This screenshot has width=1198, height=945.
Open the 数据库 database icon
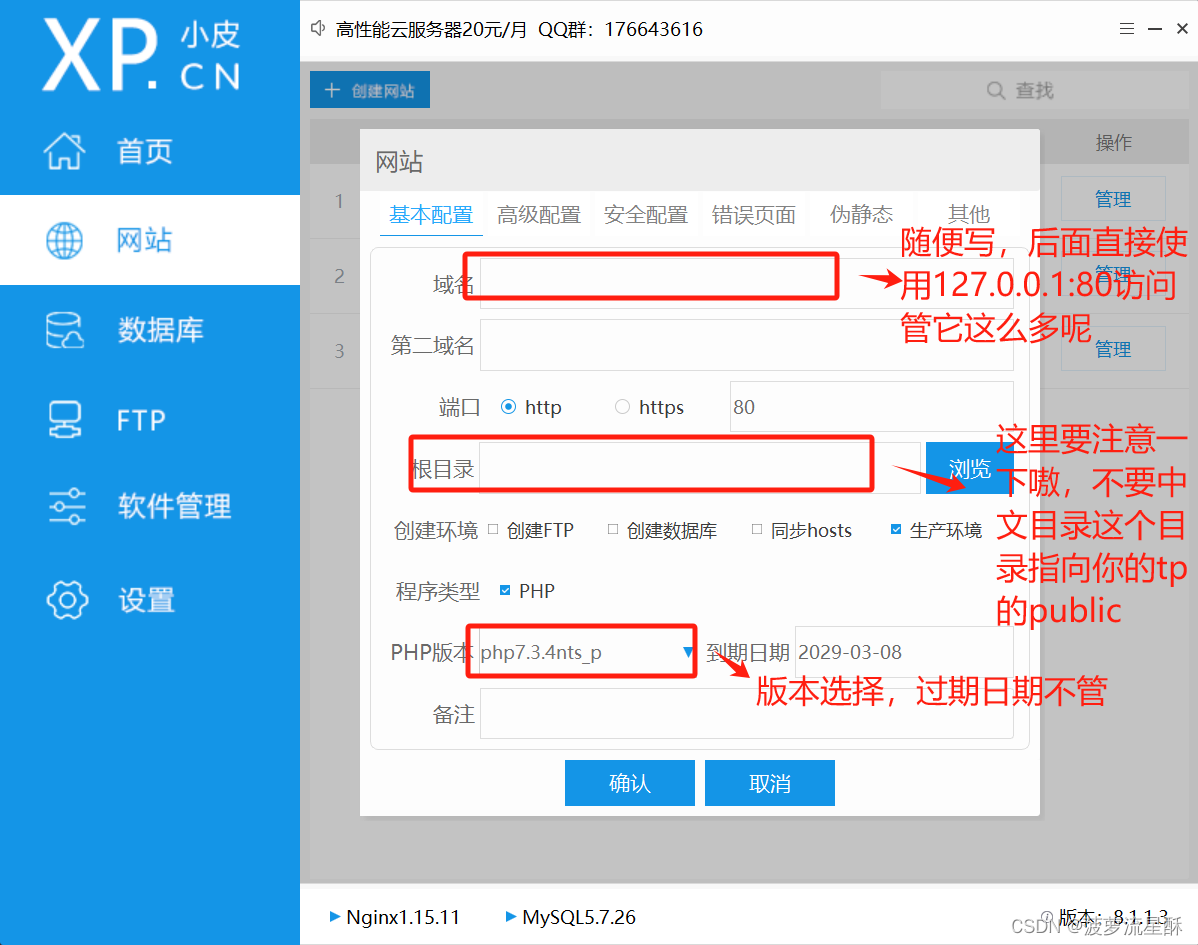[65, 330]
